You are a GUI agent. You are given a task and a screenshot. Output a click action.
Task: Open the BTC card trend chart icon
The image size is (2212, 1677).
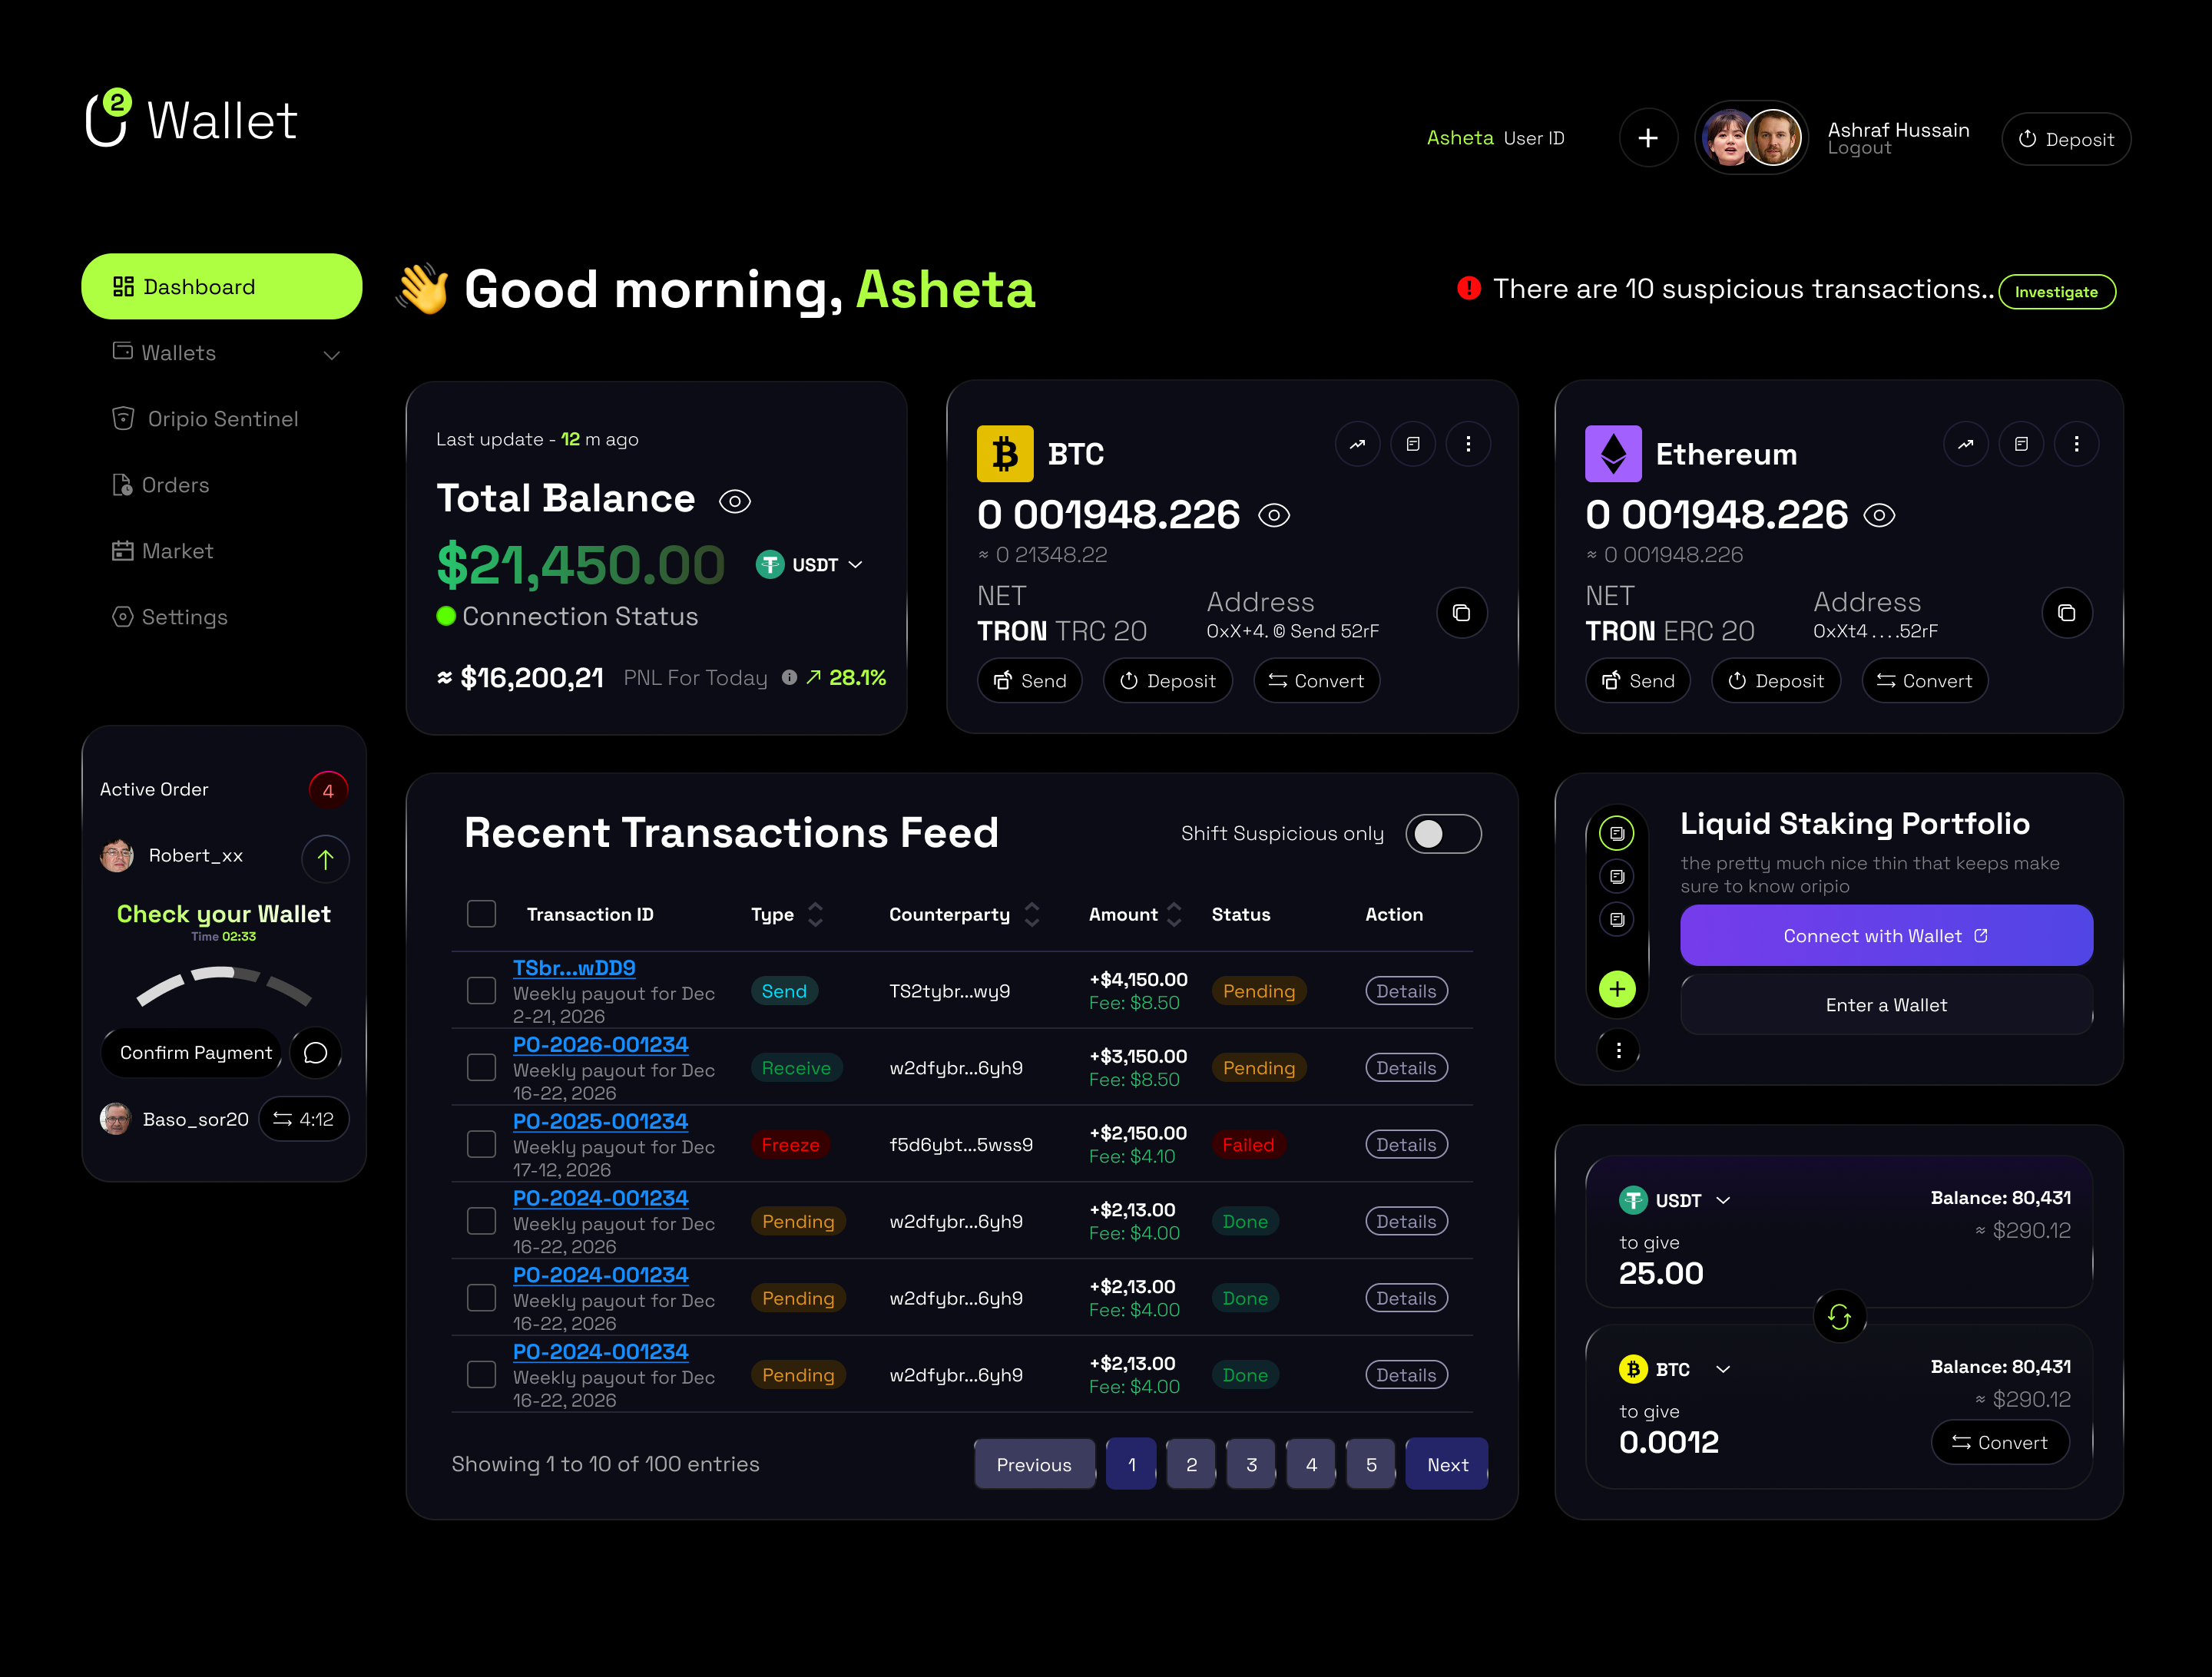click(x=1357, y=444)
